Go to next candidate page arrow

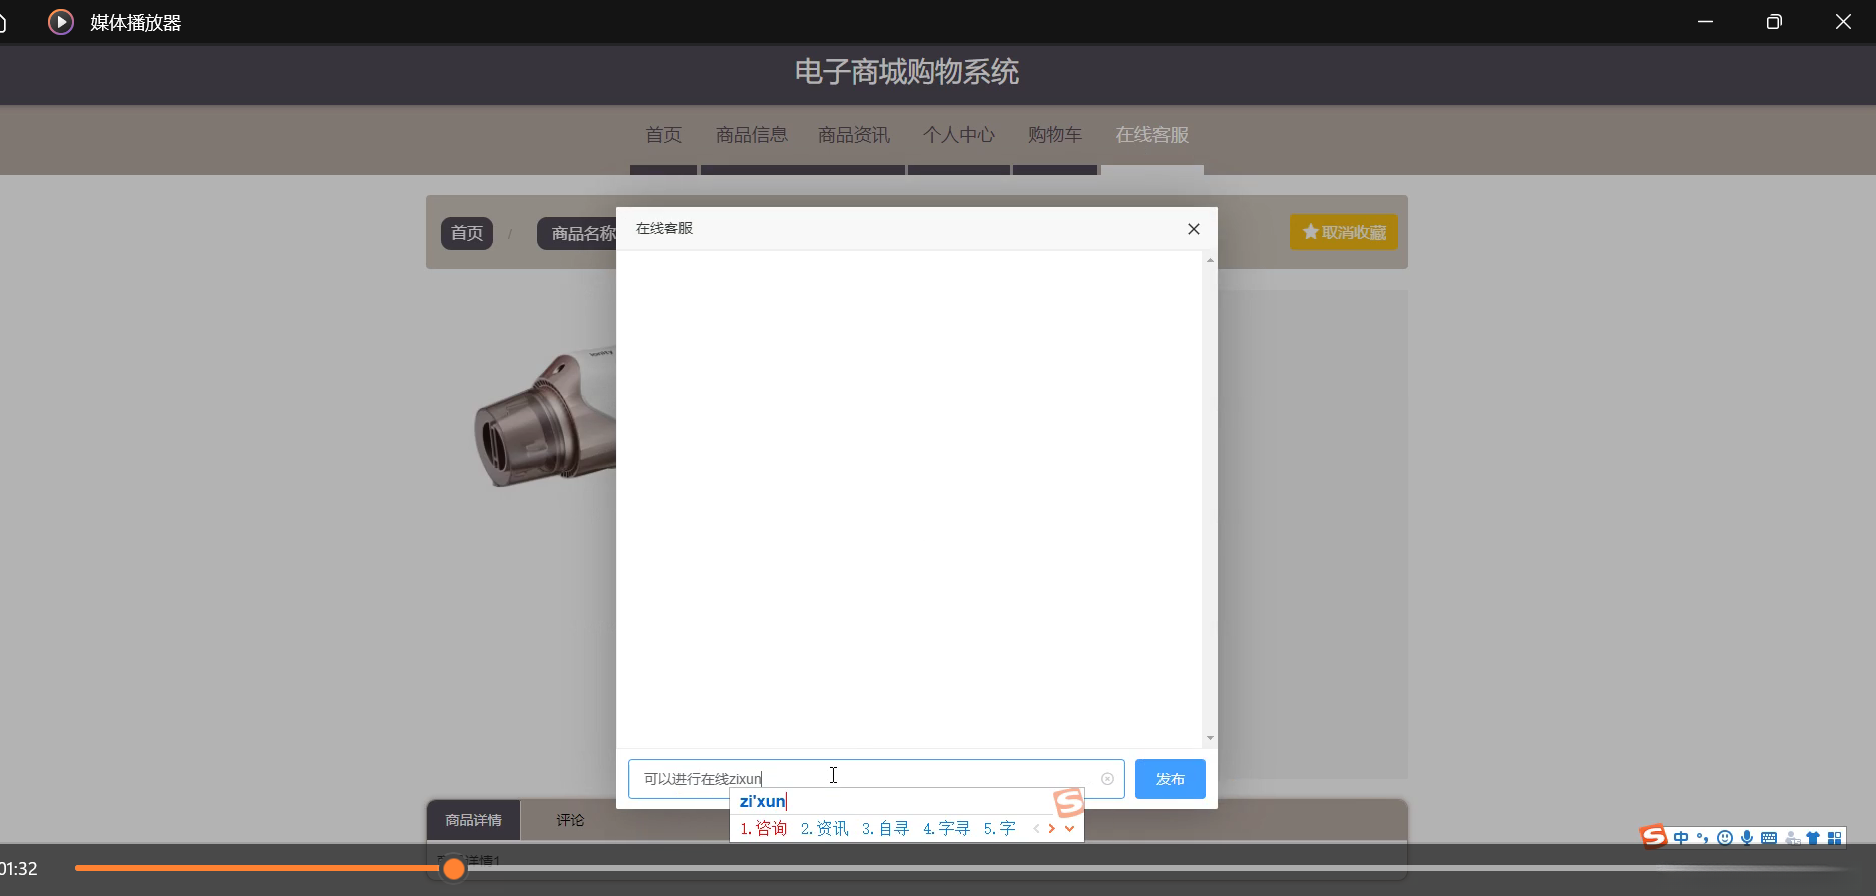1052,828
